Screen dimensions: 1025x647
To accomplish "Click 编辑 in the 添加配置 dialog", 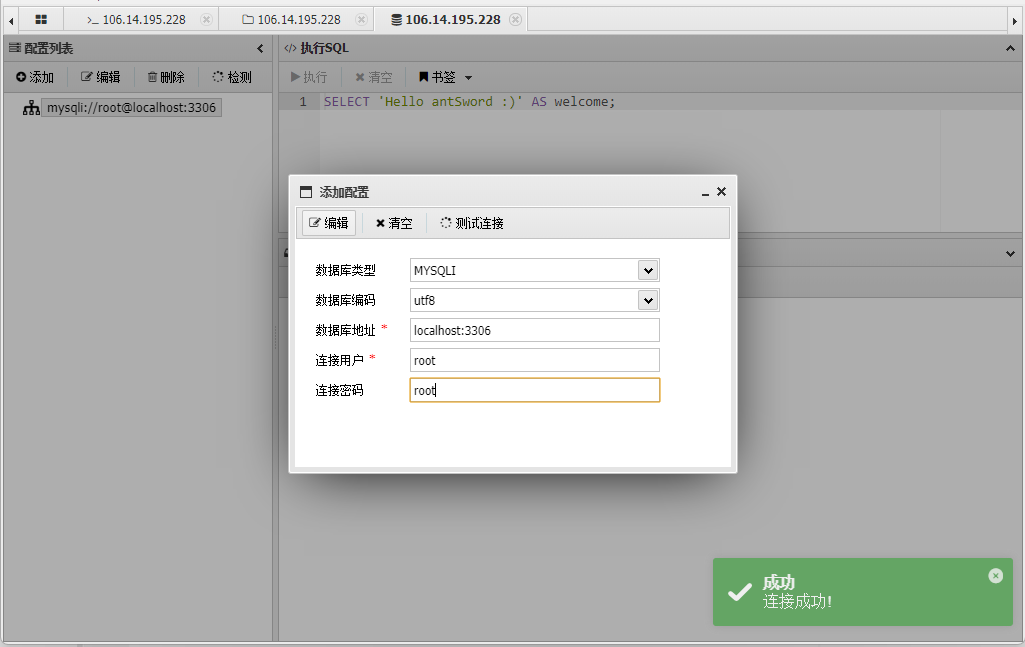I will [329, 223].
